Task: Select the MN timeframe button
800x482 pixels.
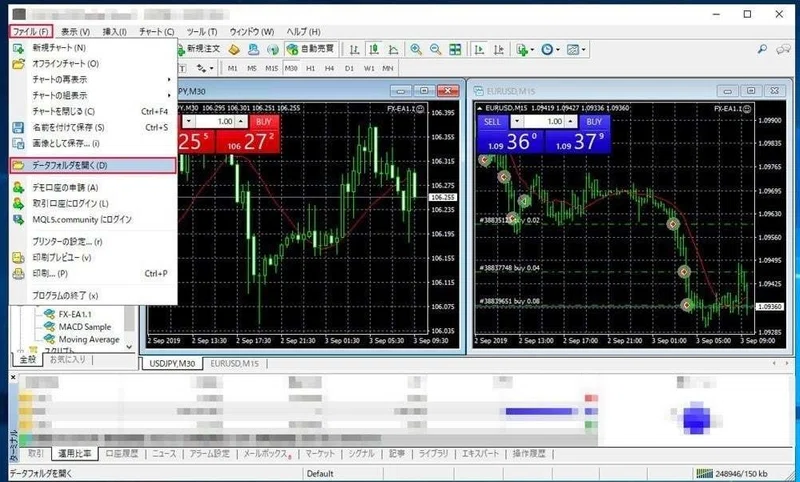Action: pyautogui.click(x=388, y=68)
